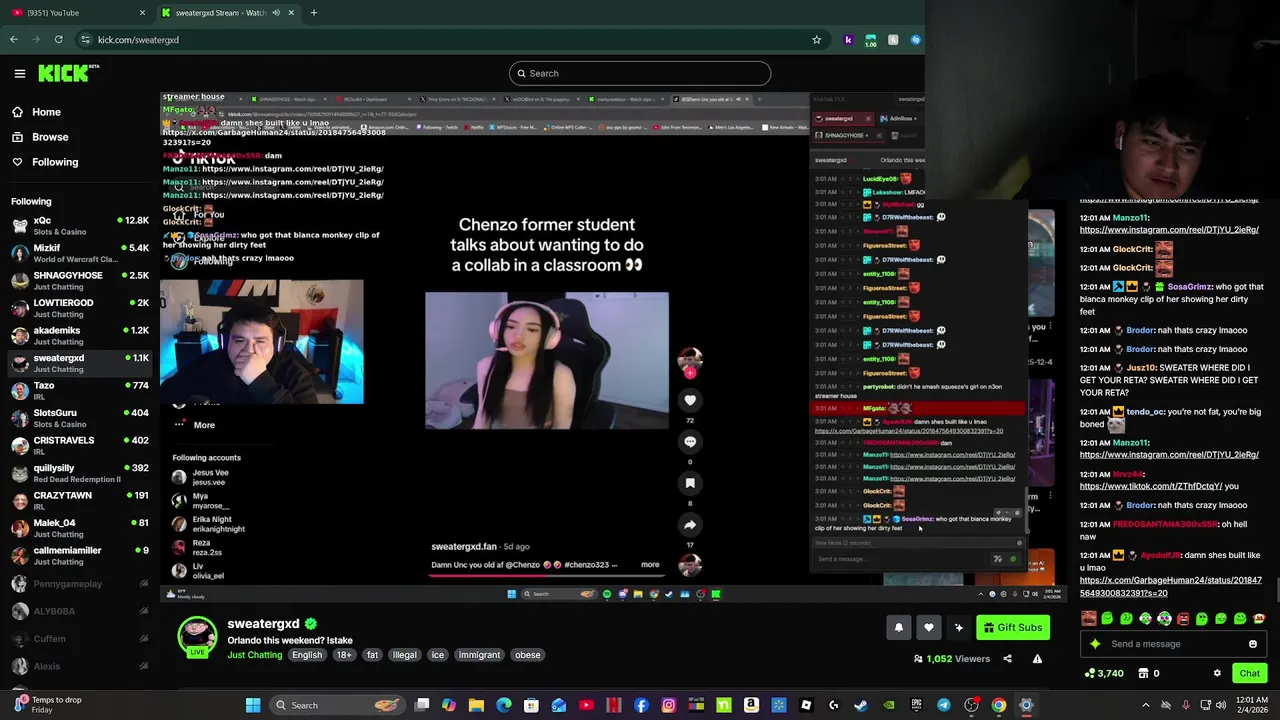1280x720 pixels.
Task: Open Epic Games Launcher from taskbar
Action: click(916, 706)
